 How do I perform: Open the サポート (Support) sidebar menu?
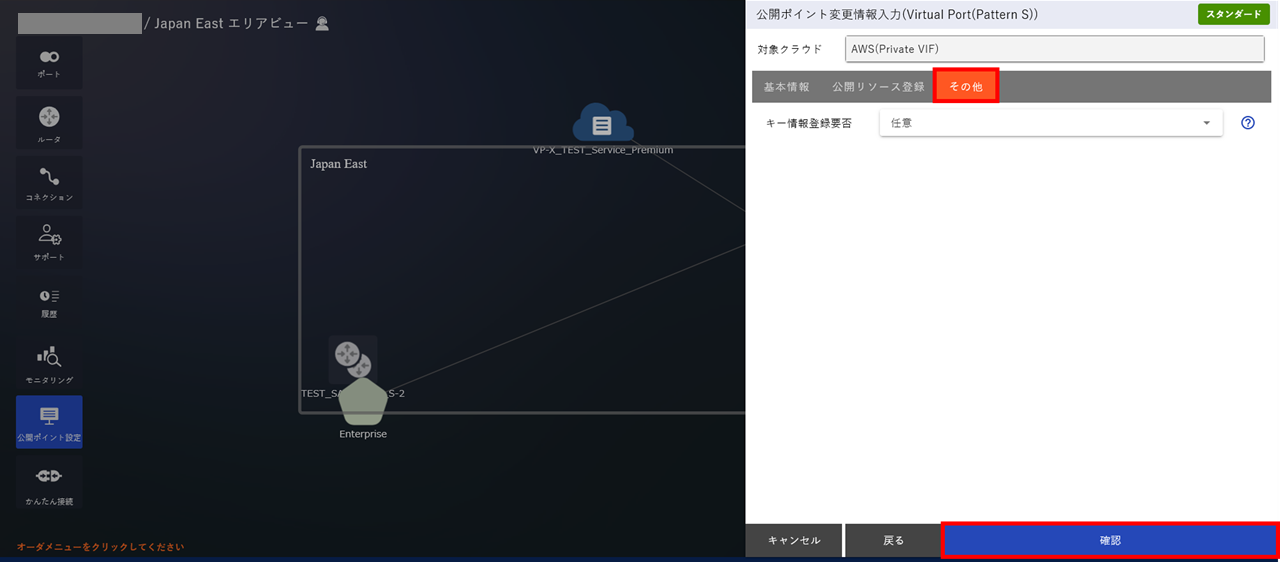click(x=49, y=243)
